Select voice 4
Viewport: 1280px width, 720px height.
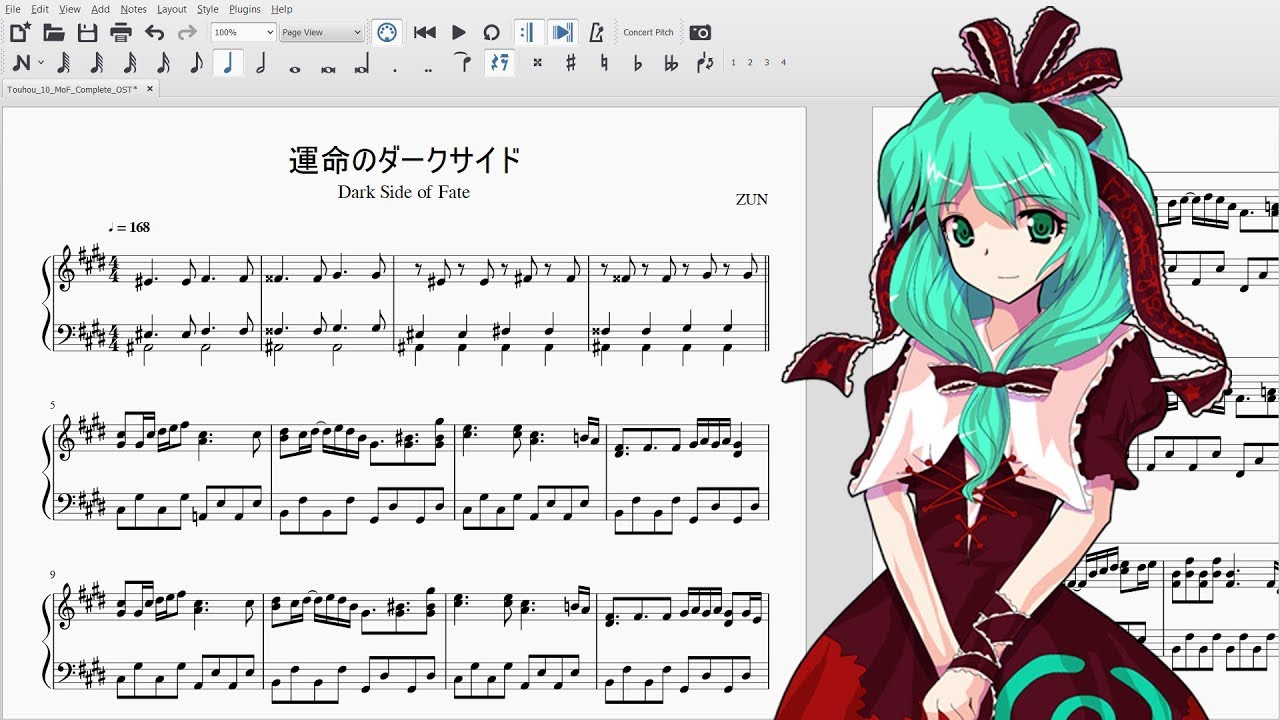click(x=783, y=62)
